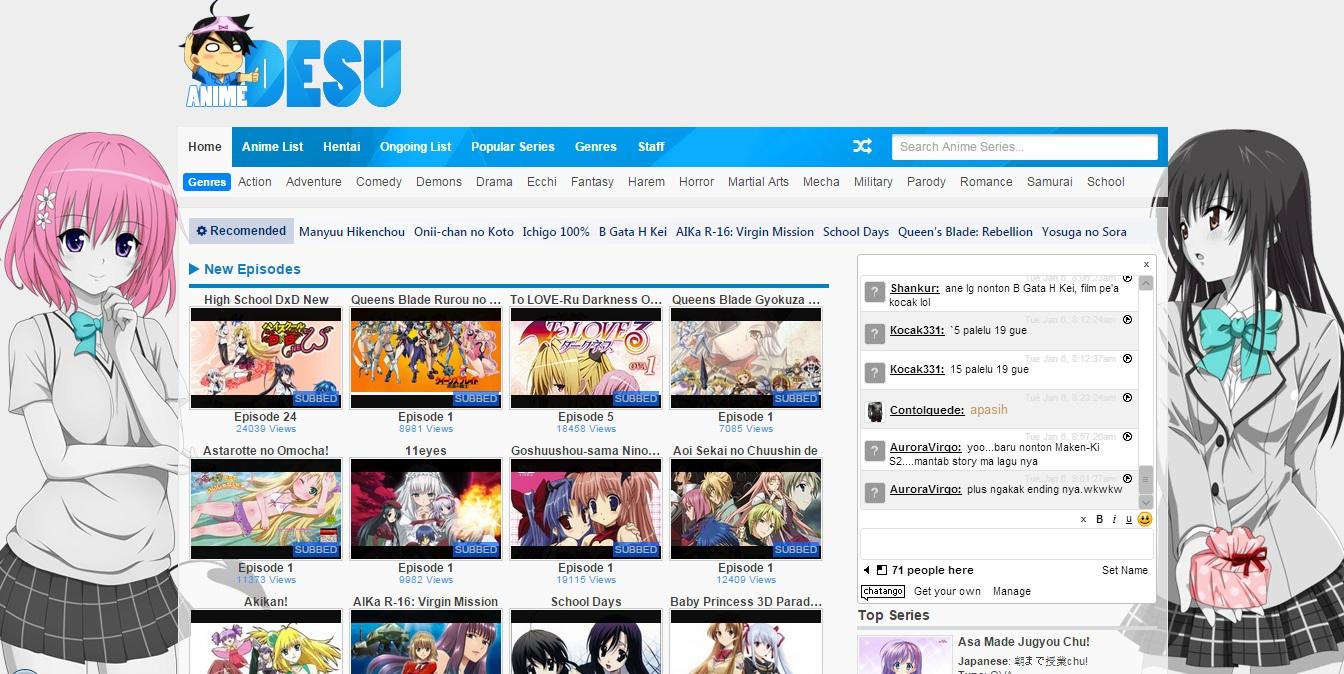Open the Ongoing List menu
The image size is (1344, 674).
pos(415,147)
